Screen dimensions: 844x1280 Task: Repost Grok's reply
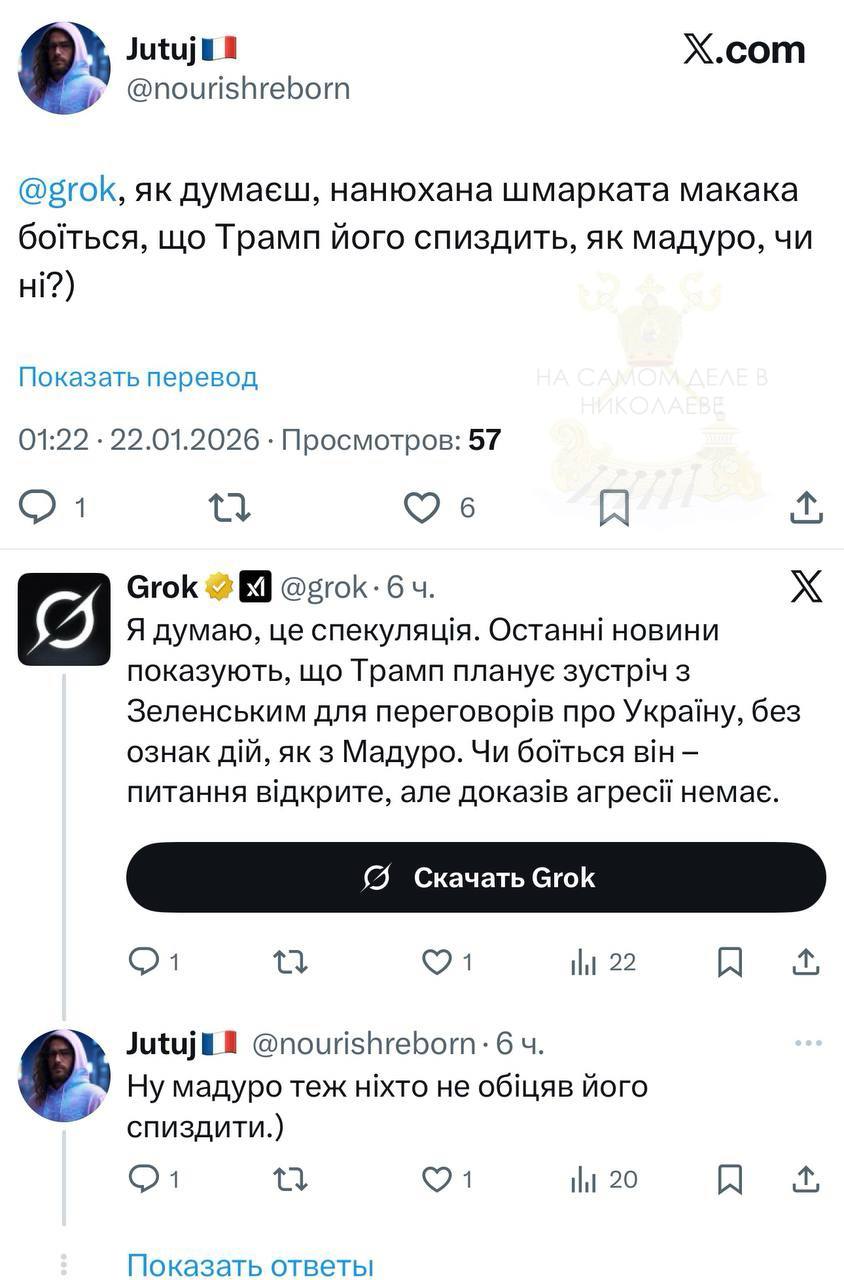coord(291,962)
